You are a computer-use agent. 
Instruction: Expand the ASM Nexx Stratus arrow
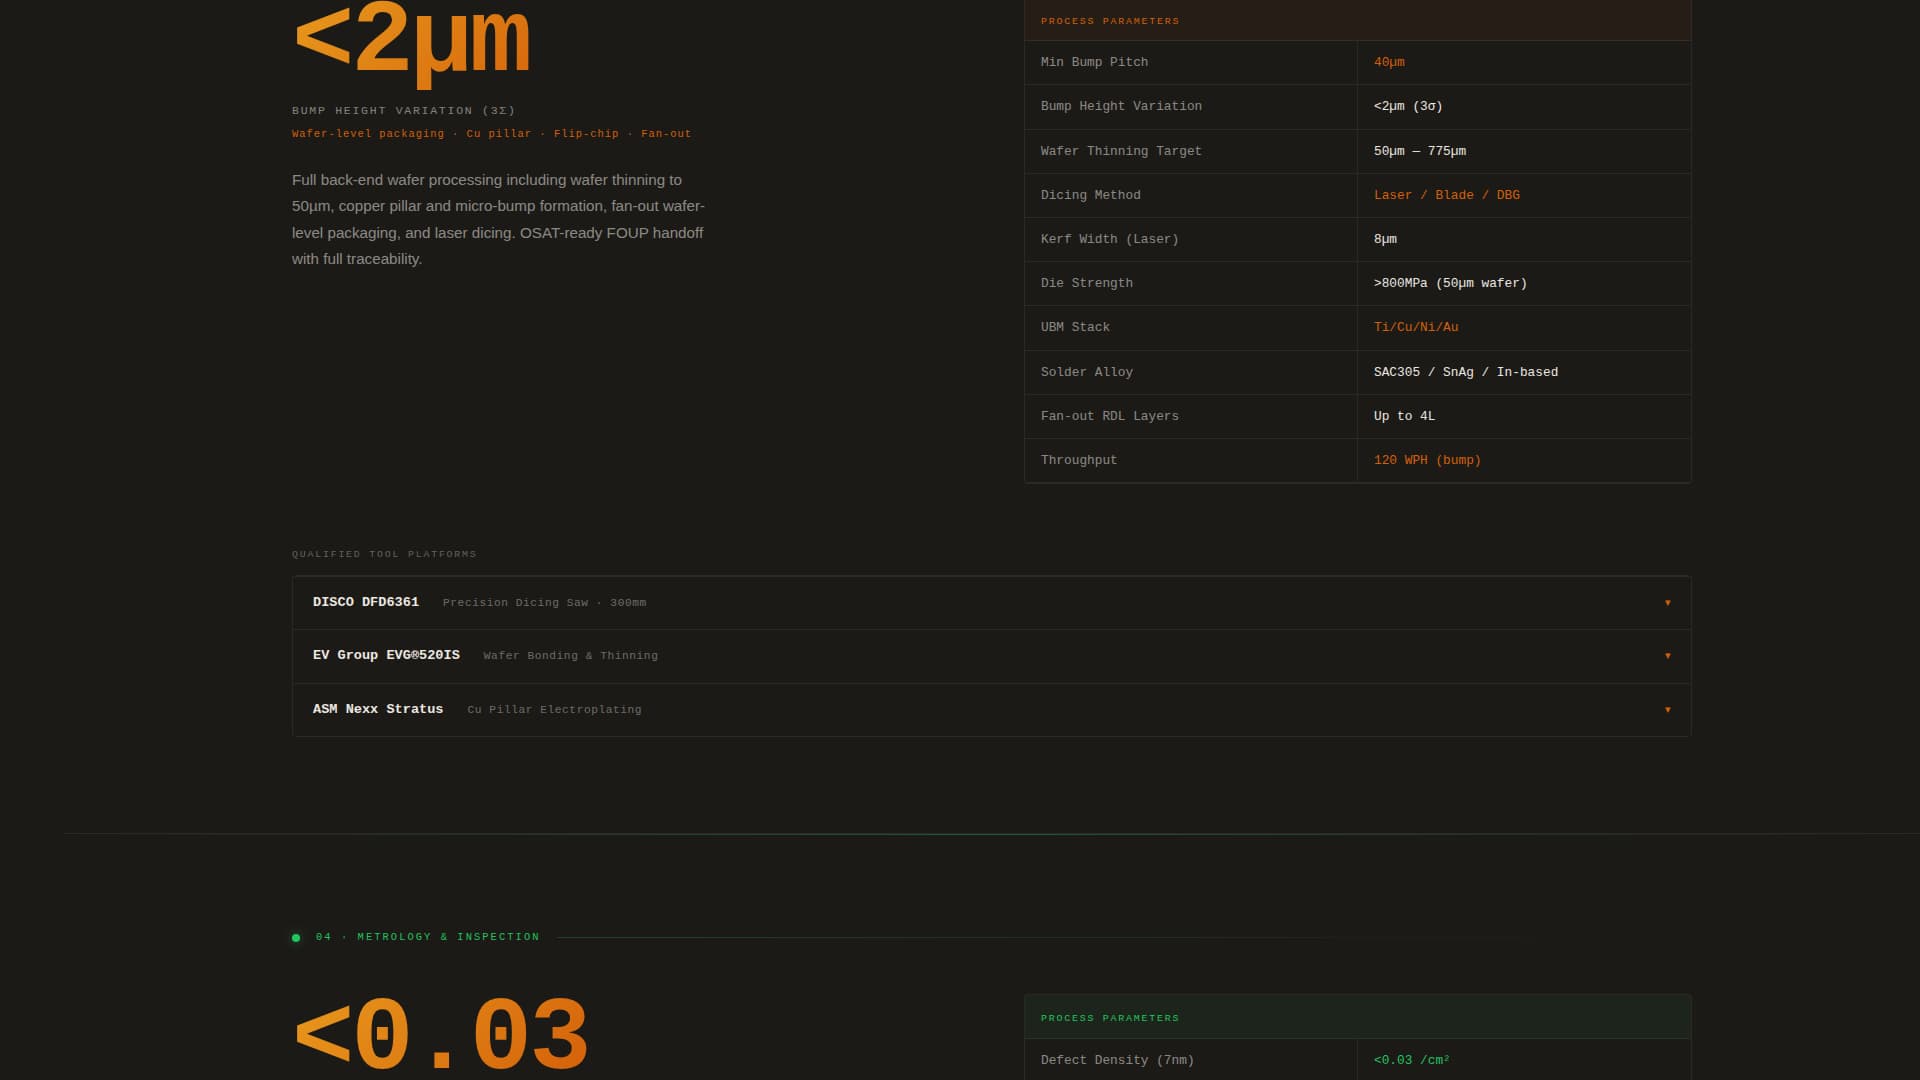[1667, 710]
